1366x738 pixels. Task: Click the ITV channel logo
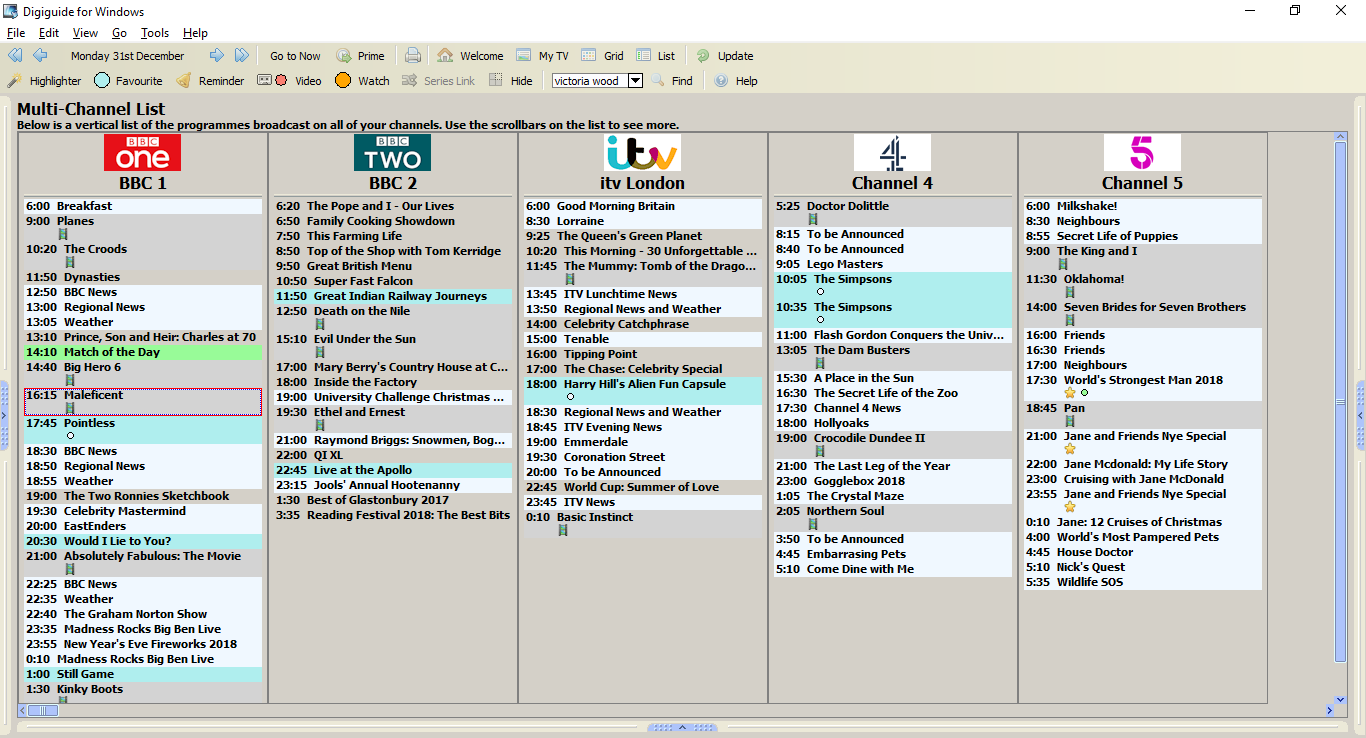[642, 153]
